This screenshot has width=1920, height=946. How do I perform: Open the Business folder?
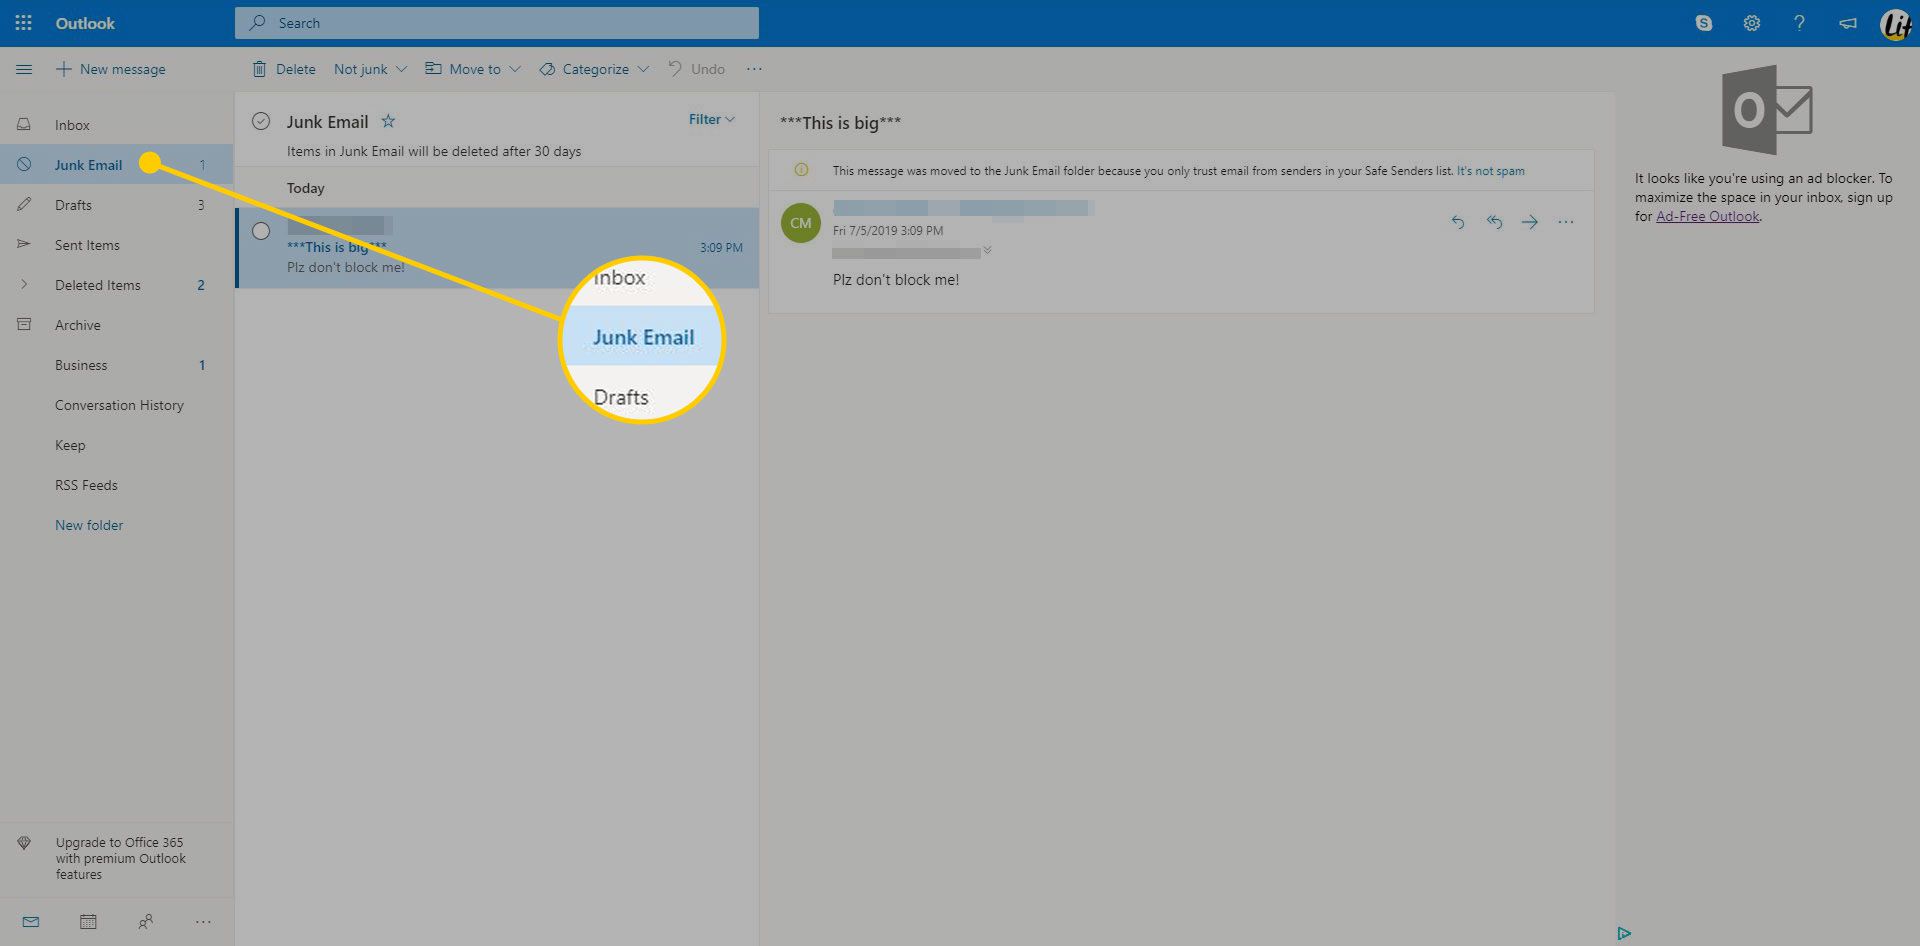pos(116,365)
